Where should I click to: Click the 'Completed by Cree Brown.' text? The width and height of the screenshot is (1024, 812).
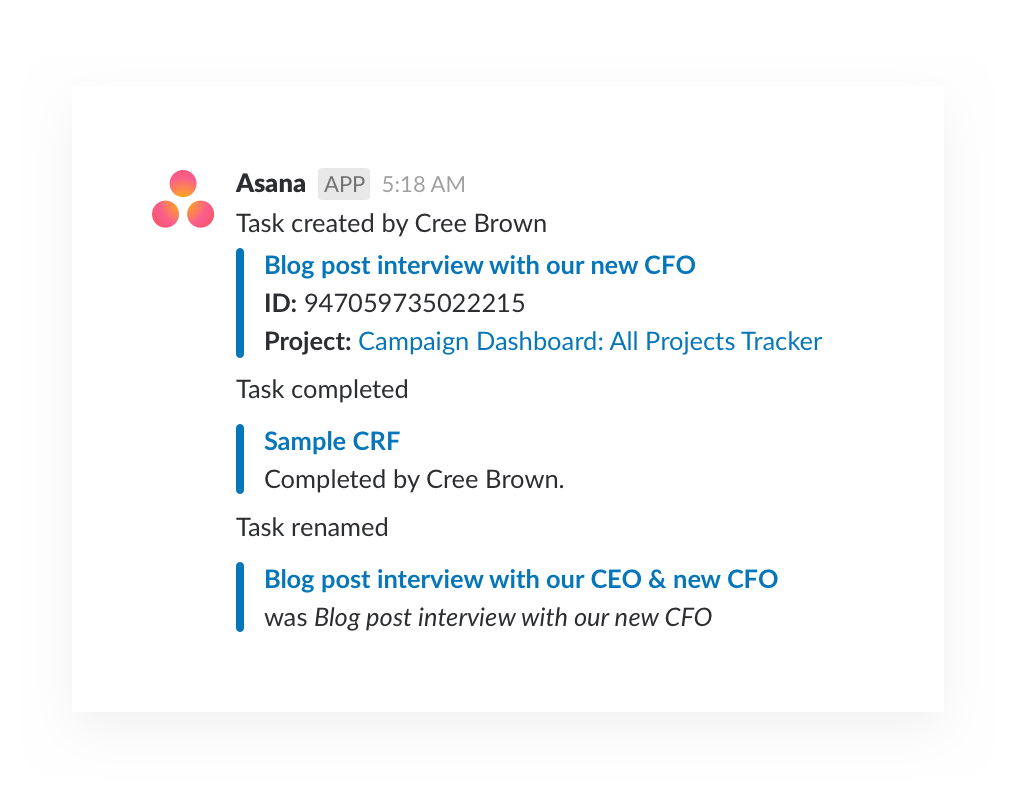(x=414, y=479)
